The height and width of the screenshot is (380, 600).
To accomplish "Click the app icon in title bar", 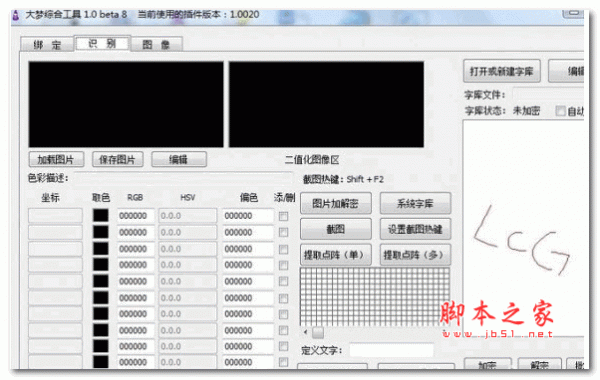I will [x=16, y=15].
